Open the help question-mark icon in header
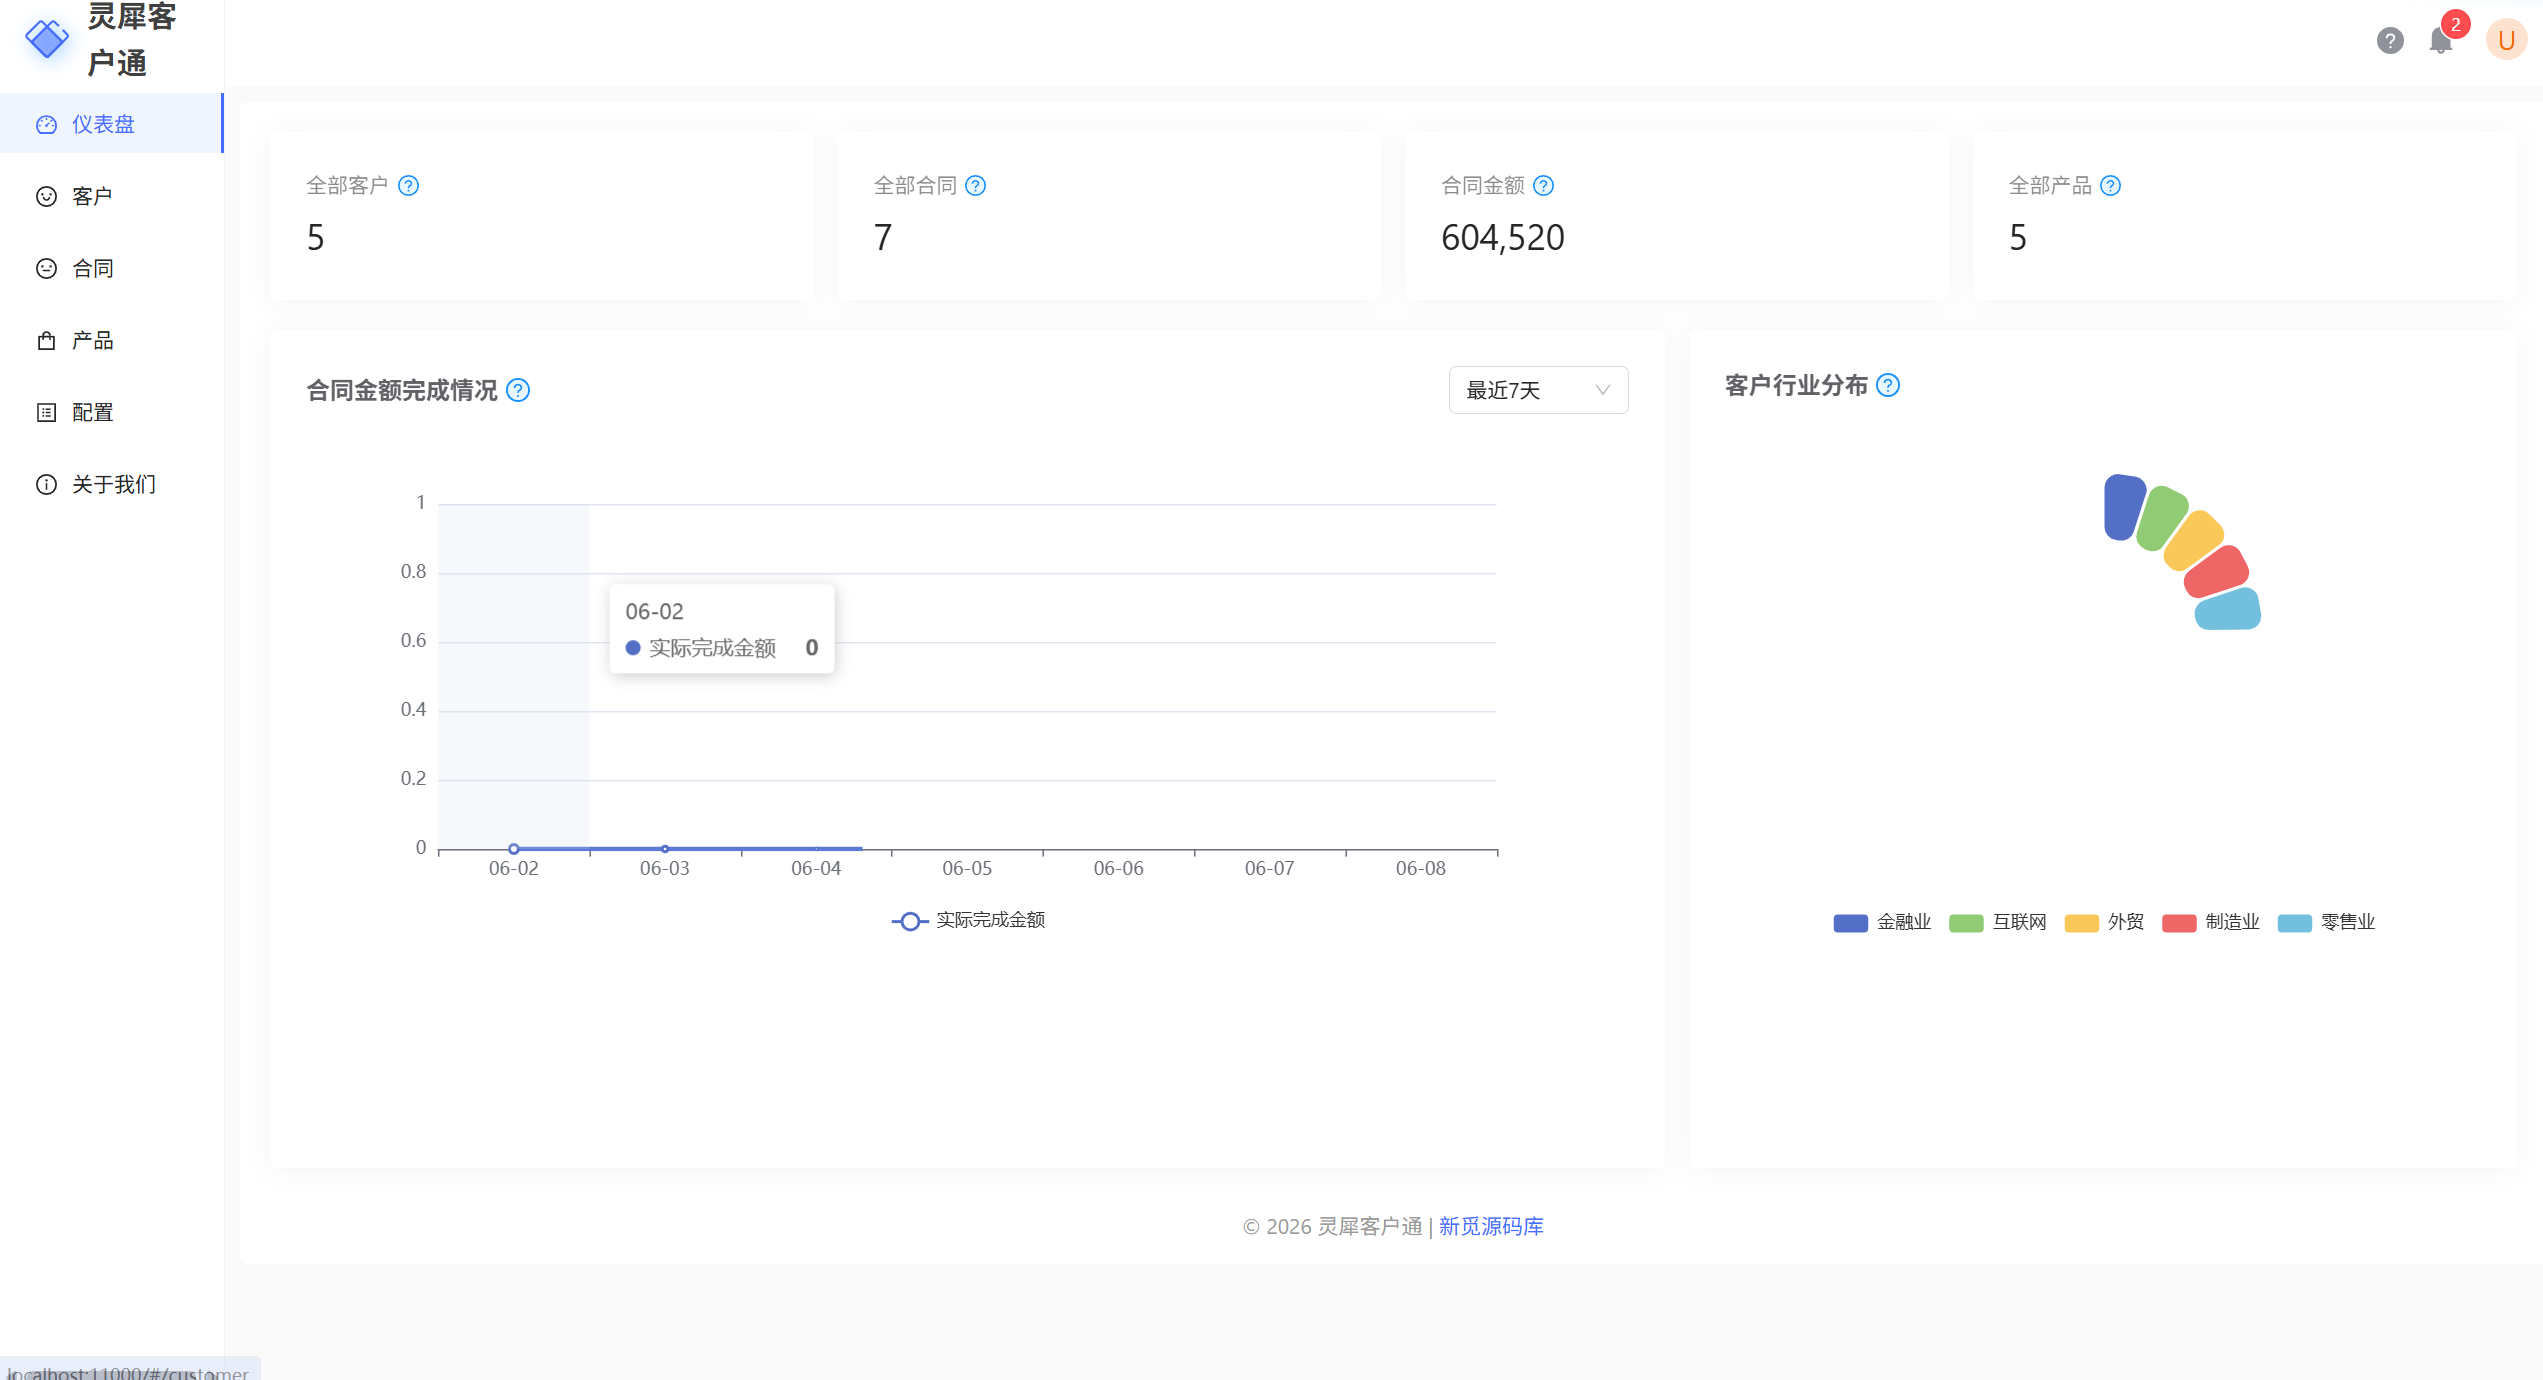Viewport: 2543px width, 1380px height. 2390,41
